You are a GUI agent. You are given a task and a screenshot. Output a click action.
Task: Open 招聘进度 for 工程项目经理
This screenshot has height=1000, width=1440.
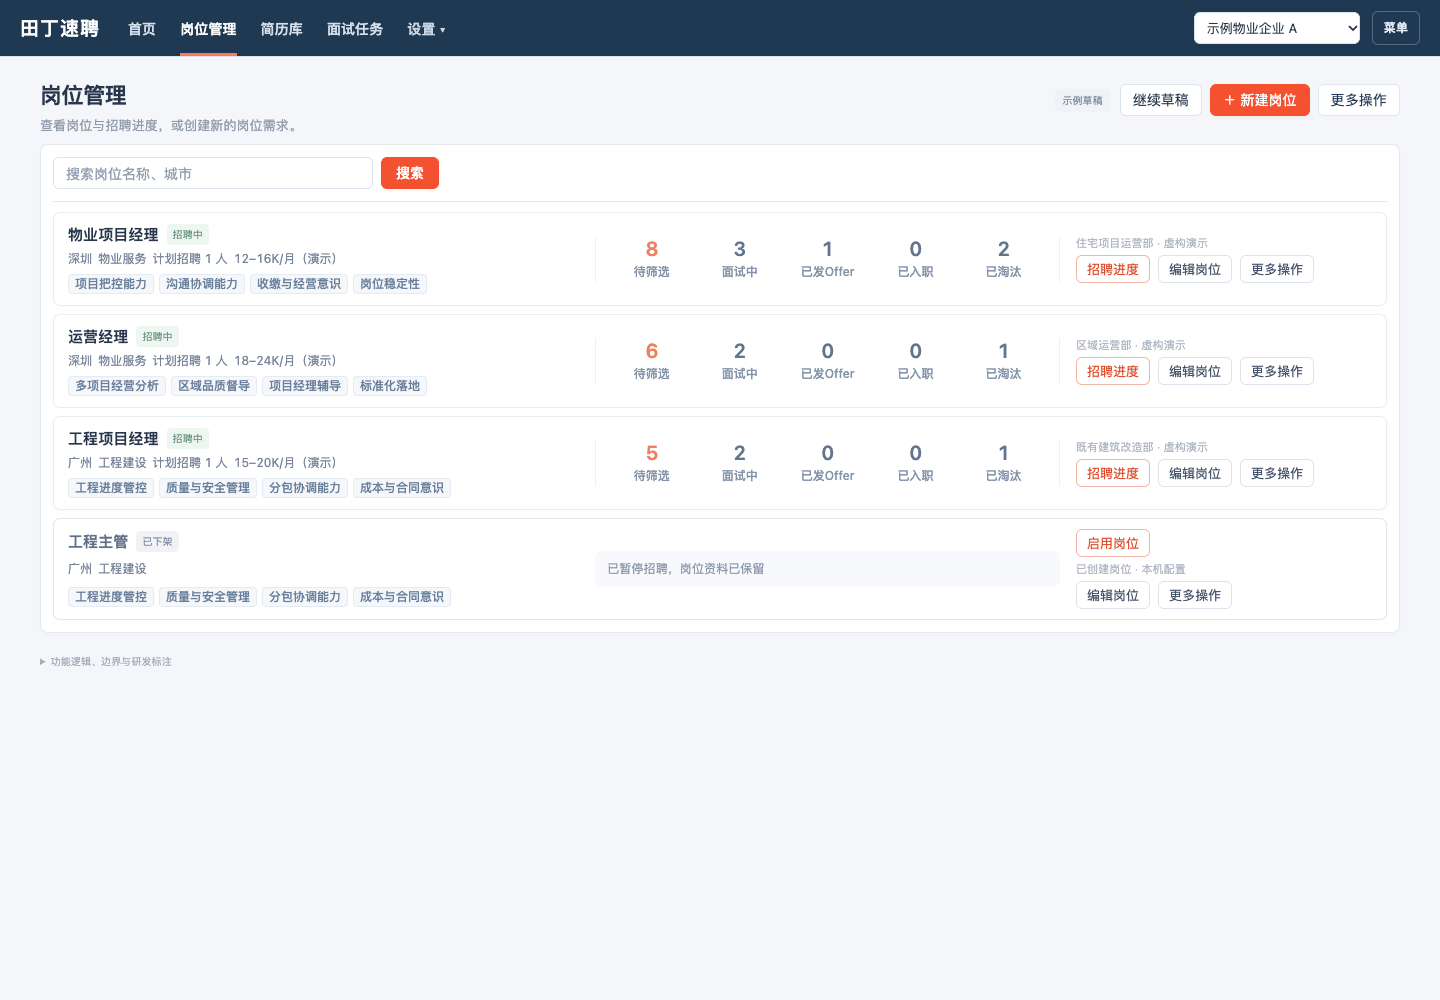click(x=1113, y=473)
